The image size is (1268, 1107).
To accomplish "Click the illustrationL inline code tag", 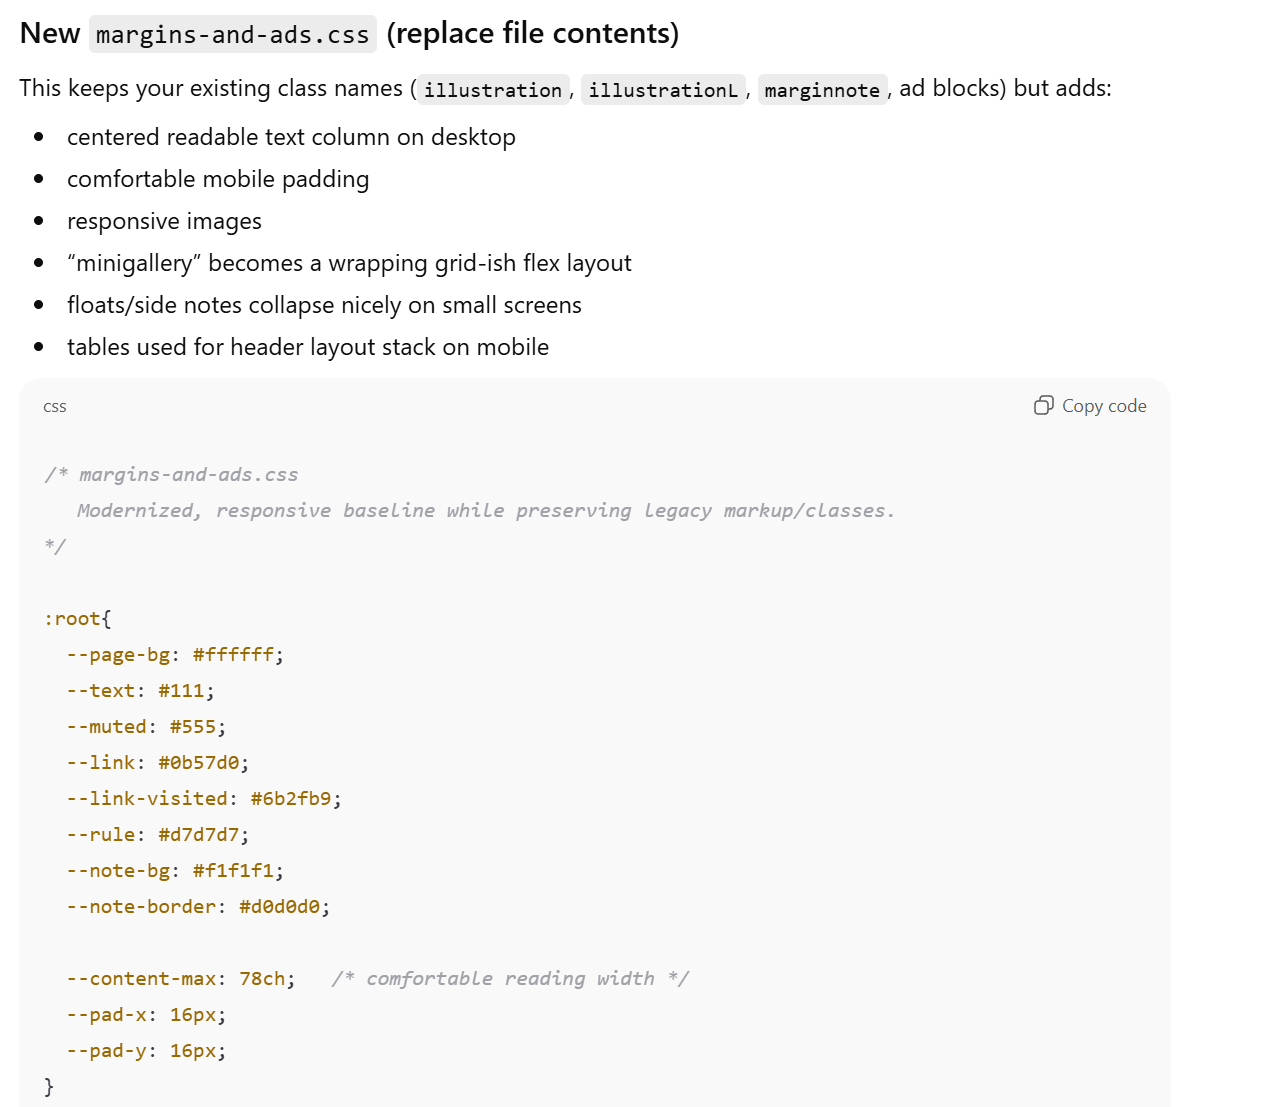I will click(x=663, y=90).
